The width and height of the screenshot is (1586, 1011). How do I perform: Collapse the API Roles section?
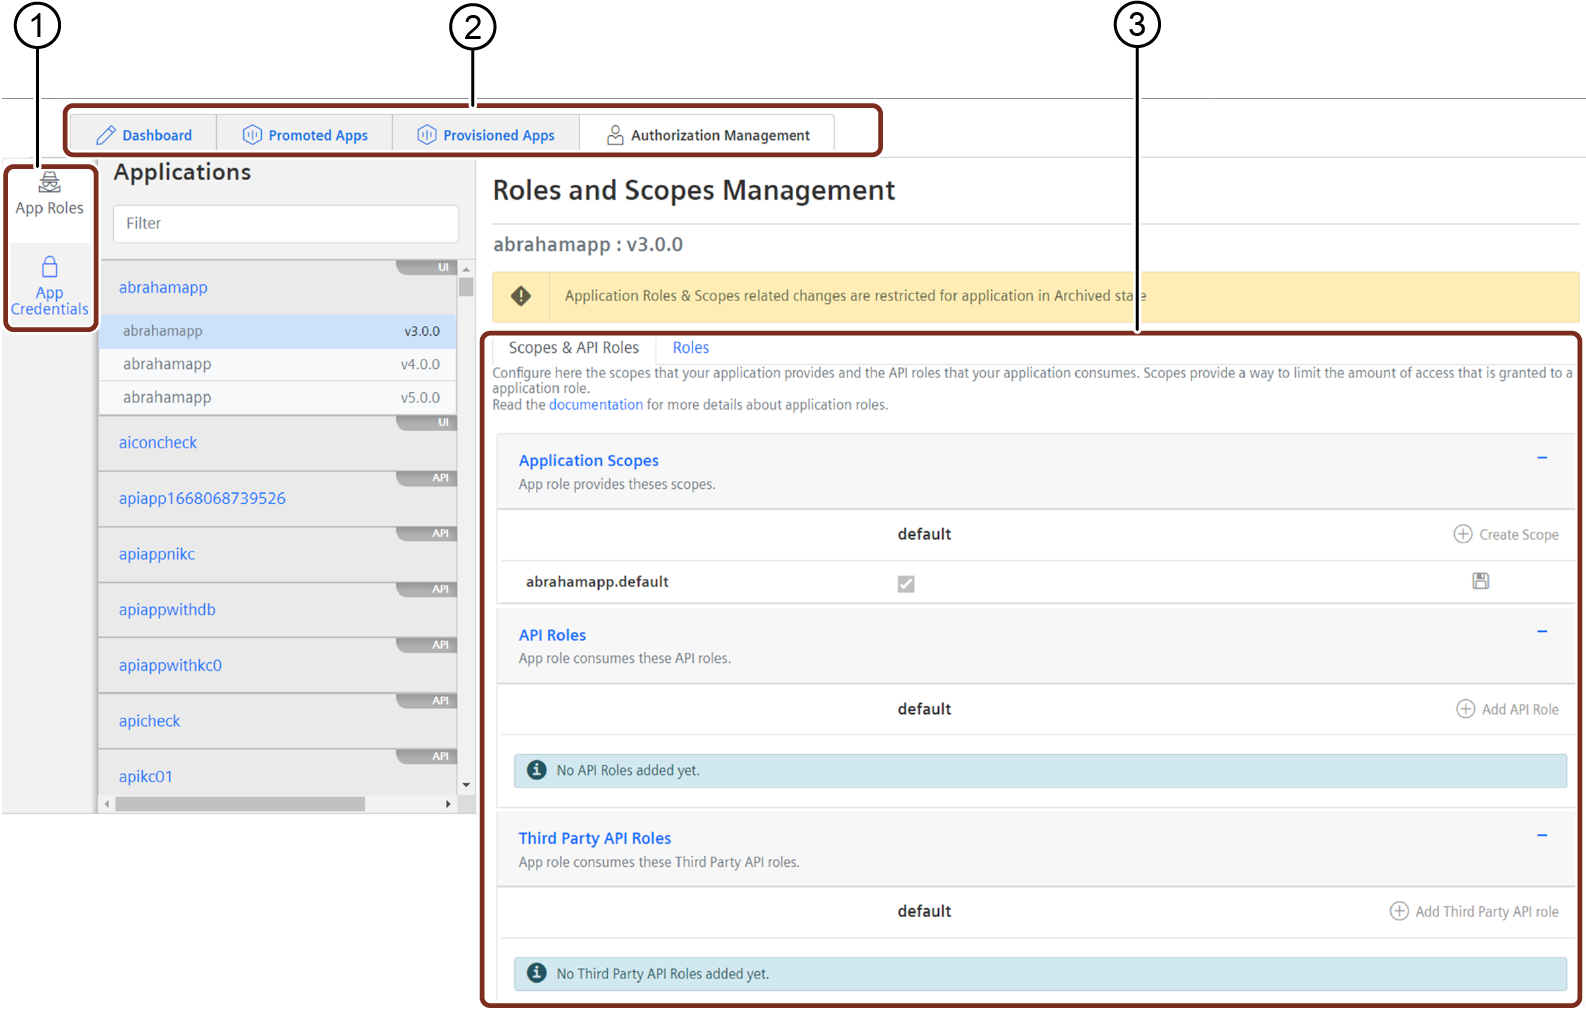pyautogui.click(x=1542, y=632)
